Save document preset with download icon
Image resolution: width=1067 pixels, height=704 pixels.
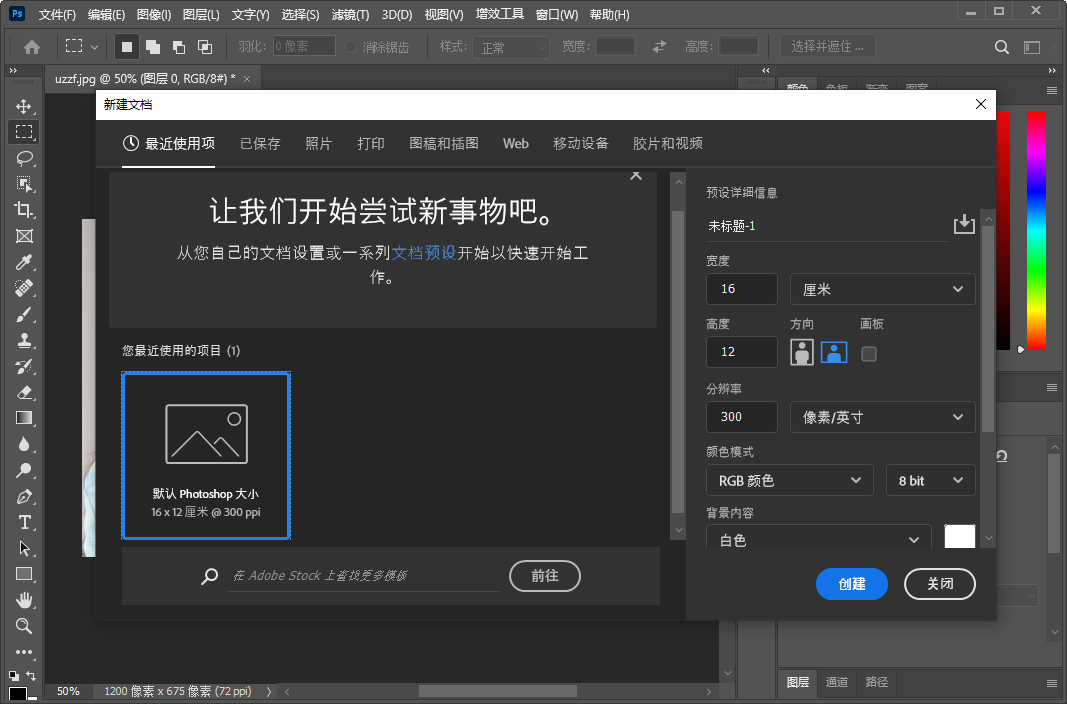point(964,224)
